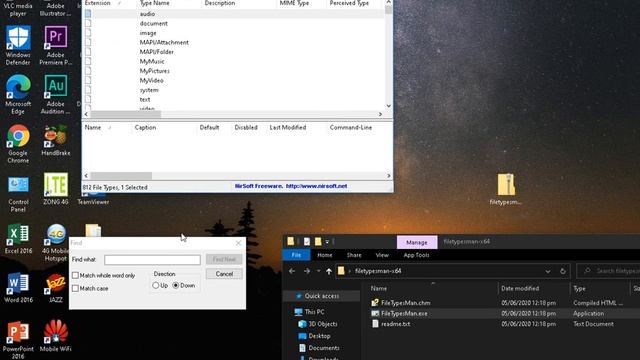Launch Adobe Audition desktop icon
The width and height of the screenshot is (640, 360).
tap(56, 94)
